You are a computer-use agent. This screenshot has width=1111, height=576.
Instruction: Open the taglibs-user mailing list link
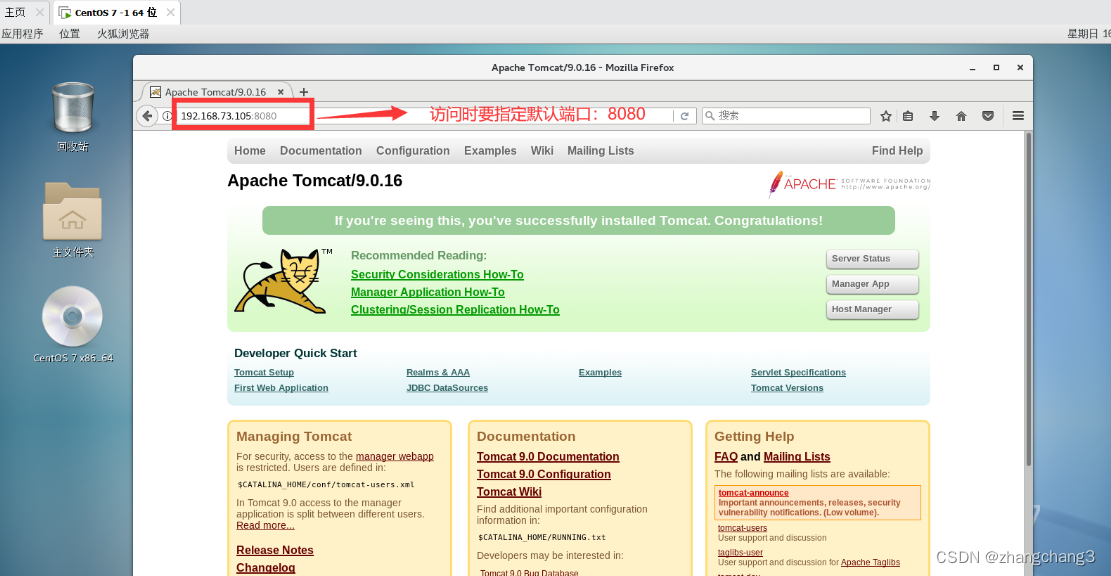[740, 553]
